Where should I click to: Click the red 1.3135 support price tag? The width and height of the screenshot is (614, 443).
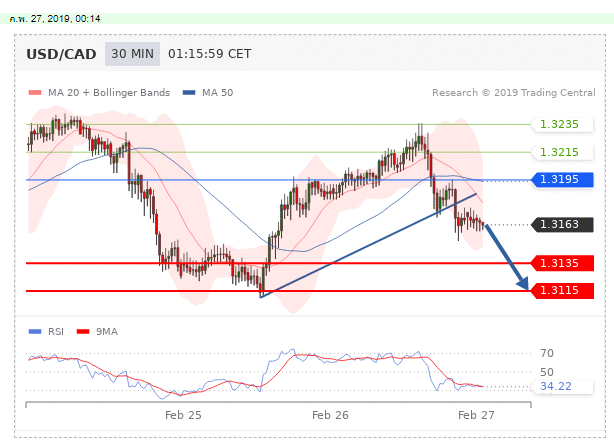click(x=562, y=263)
